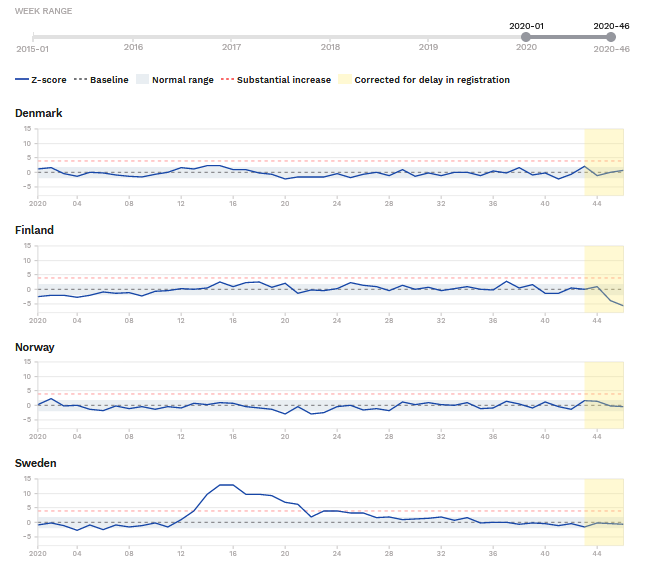Click the 2020-46 label below slider end

(611, 49)
